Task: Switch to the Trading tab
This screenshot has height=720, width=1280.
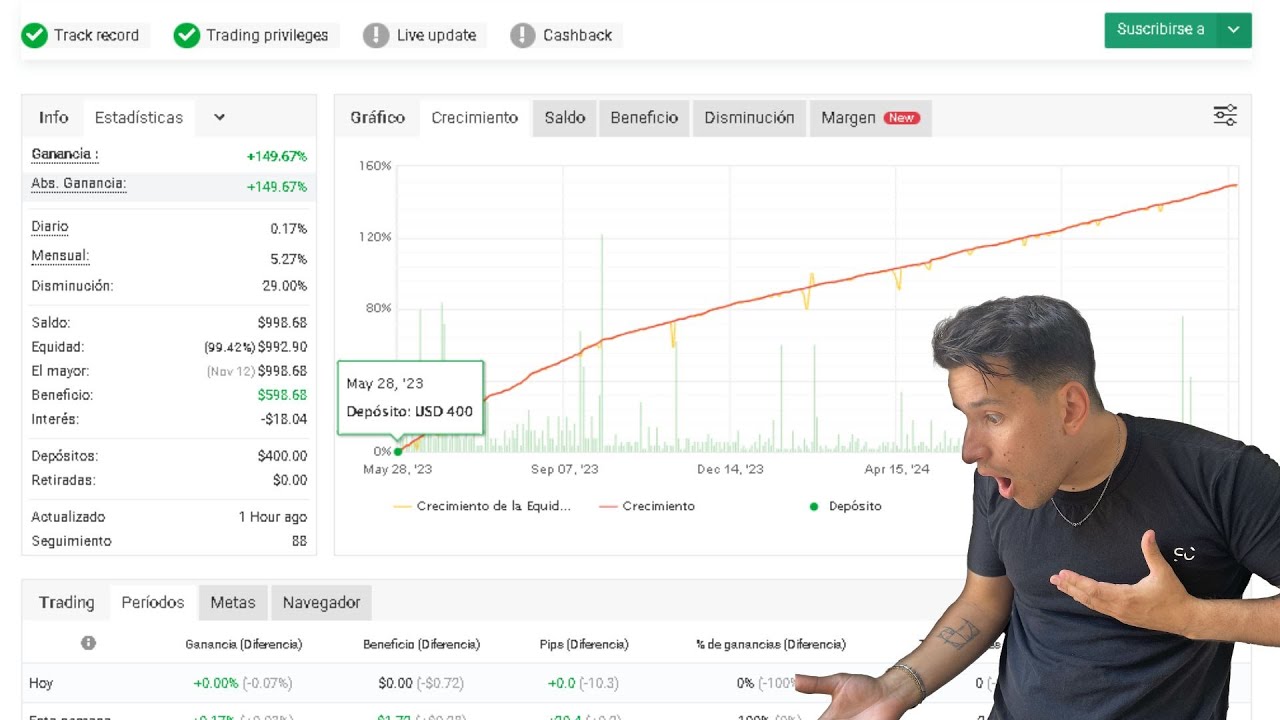Action: pyautogui.click(x=66, y=602)
